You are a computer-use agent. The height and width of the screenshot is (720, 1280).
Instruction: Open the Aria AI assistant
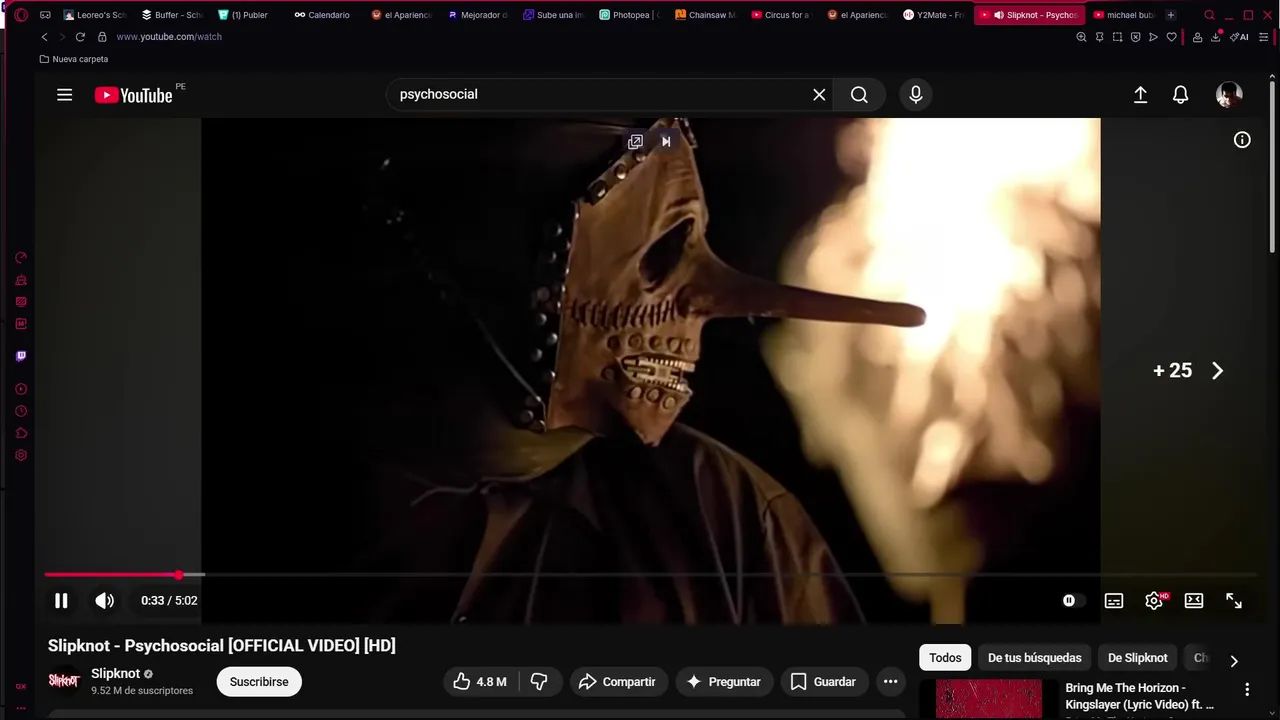tap(1240, 37)
